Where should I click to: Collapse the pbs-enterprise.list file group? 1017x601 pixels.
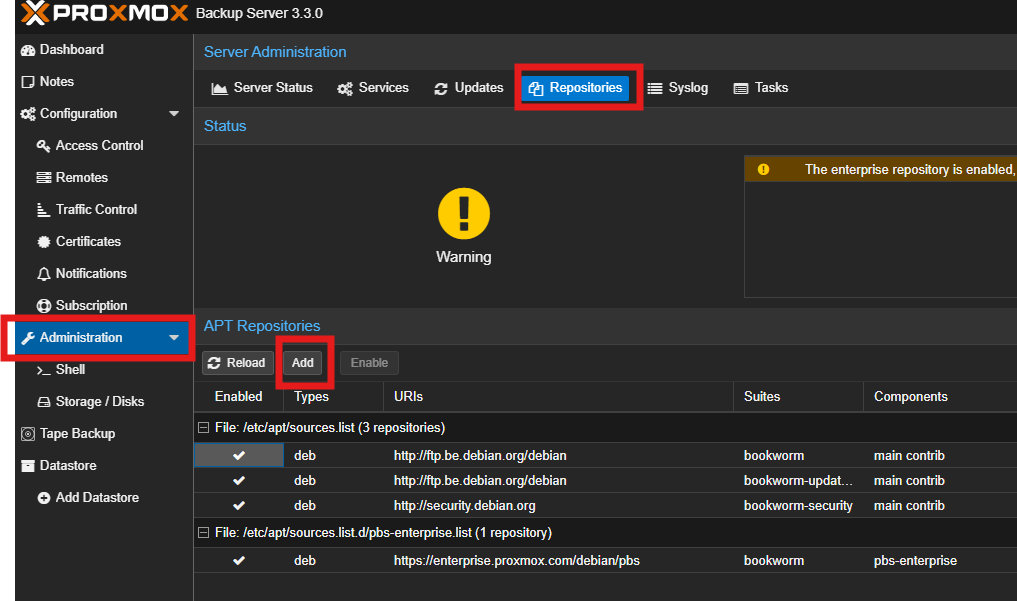coord(203,532)
